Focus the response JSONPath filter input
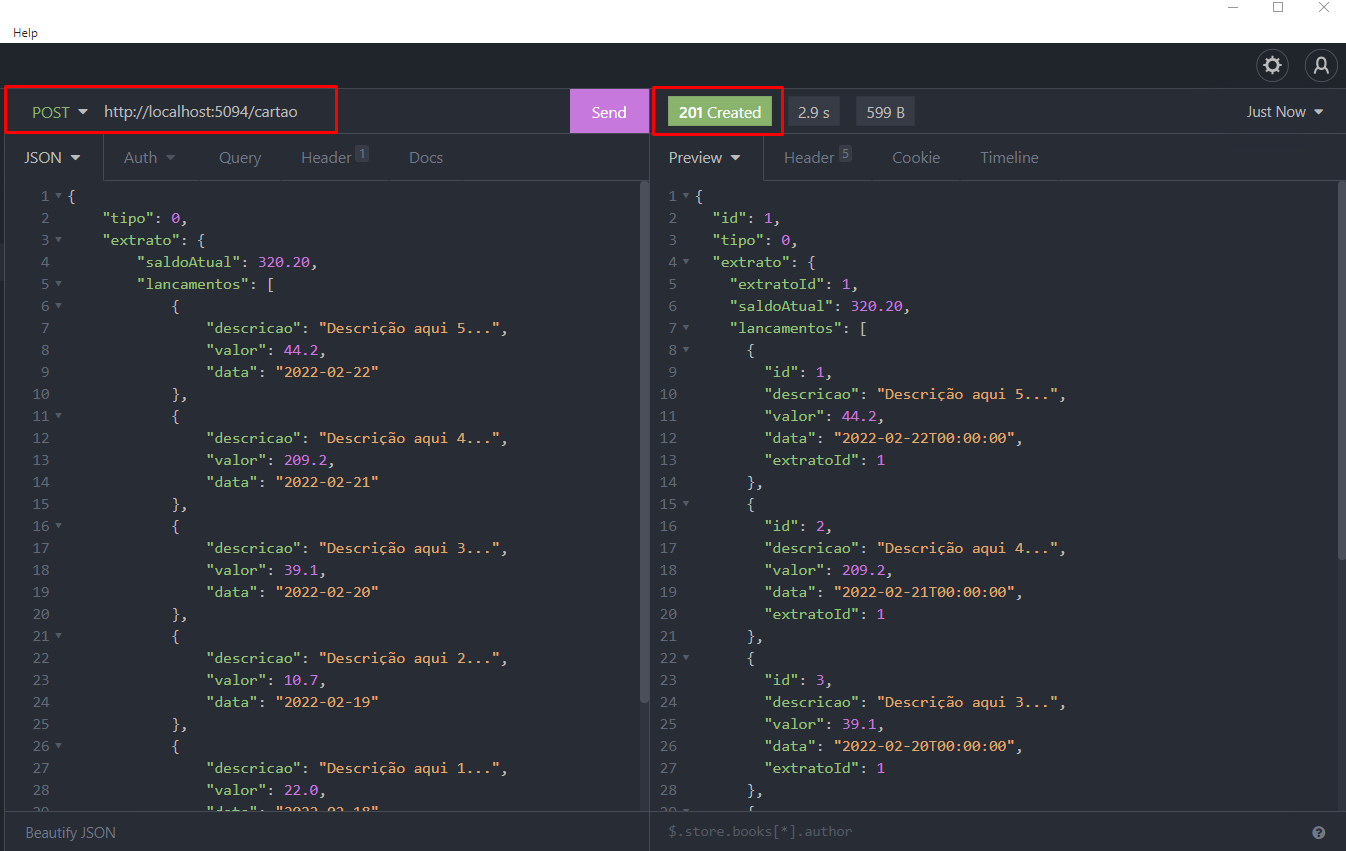The width and height of the screenshot is (1346, 851). tap(980, 832)
